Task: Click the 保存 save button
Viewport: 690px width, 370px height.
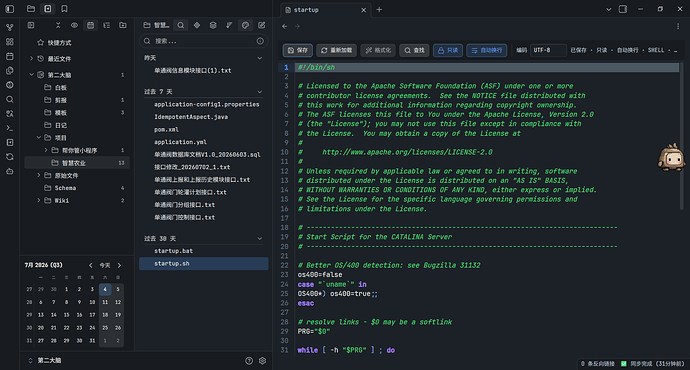Action: [297, 51]
